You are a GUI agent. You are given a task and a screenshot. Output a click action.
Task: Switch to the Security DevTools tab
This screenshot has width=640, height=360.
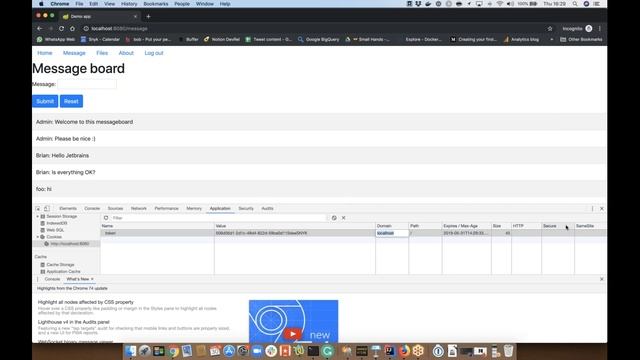[x=246, y=208]
